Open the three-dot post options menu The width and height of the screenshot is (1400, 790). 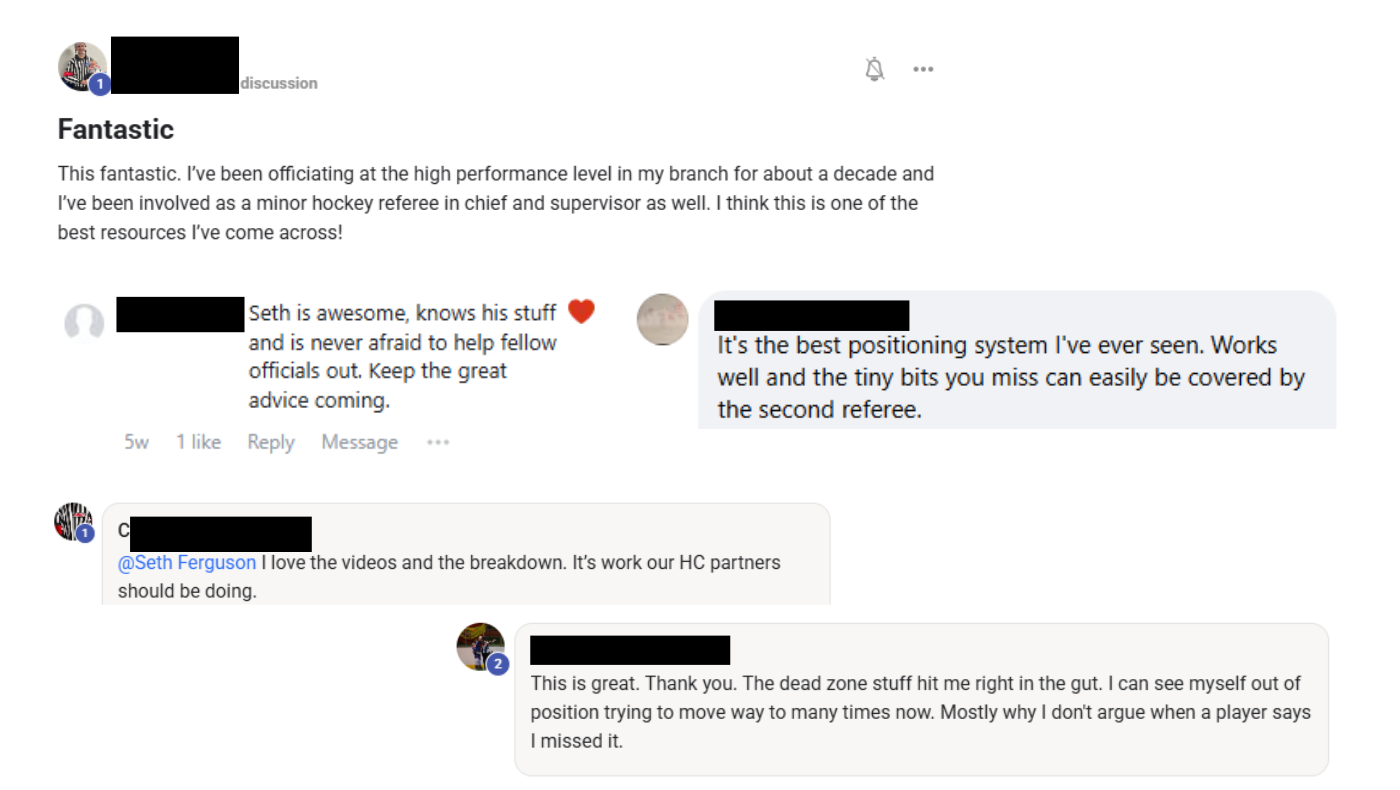(923, 69)
